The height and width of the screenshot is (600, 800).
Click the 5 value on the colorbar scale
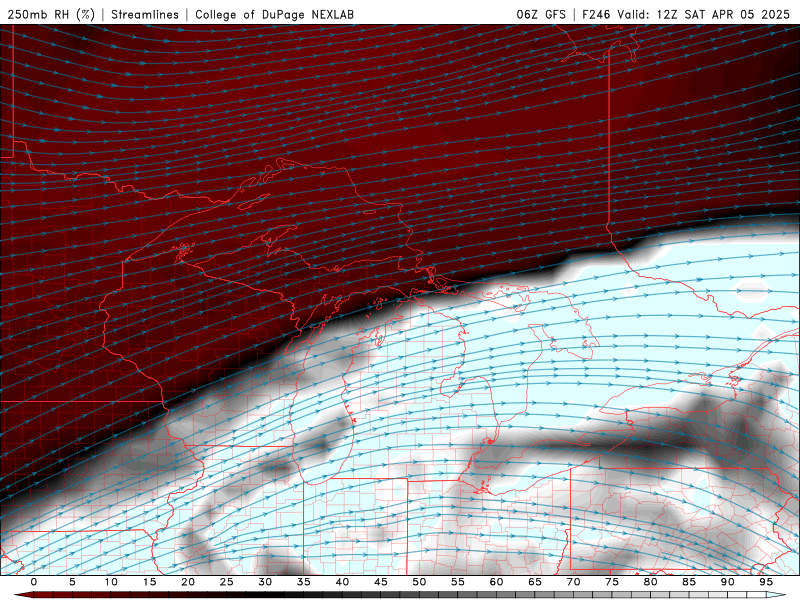72,582
